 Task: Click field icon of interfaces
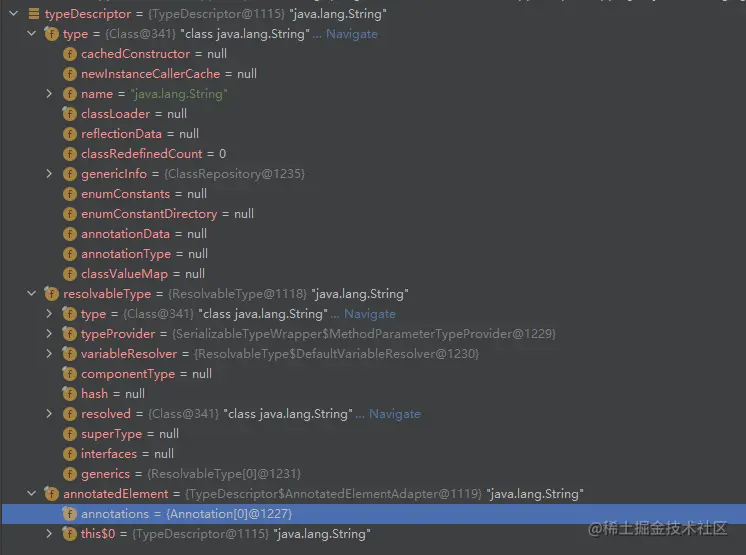[69, 453]
